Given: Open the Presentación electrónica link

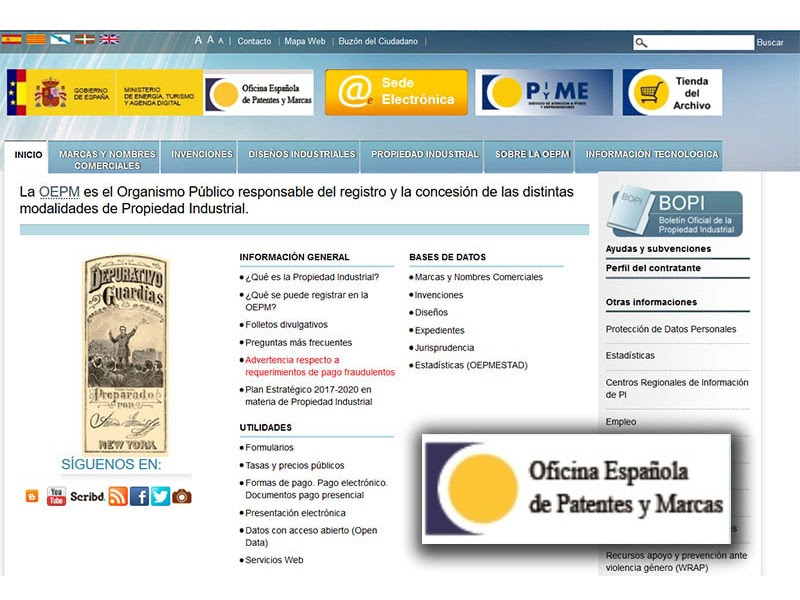Looking at the screenshot, I should point(295,513).
